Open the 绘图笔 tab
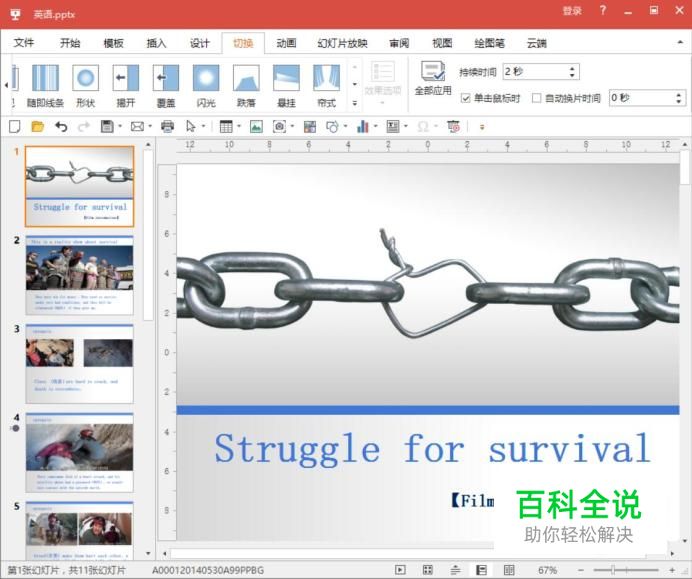 click(489, 43)
